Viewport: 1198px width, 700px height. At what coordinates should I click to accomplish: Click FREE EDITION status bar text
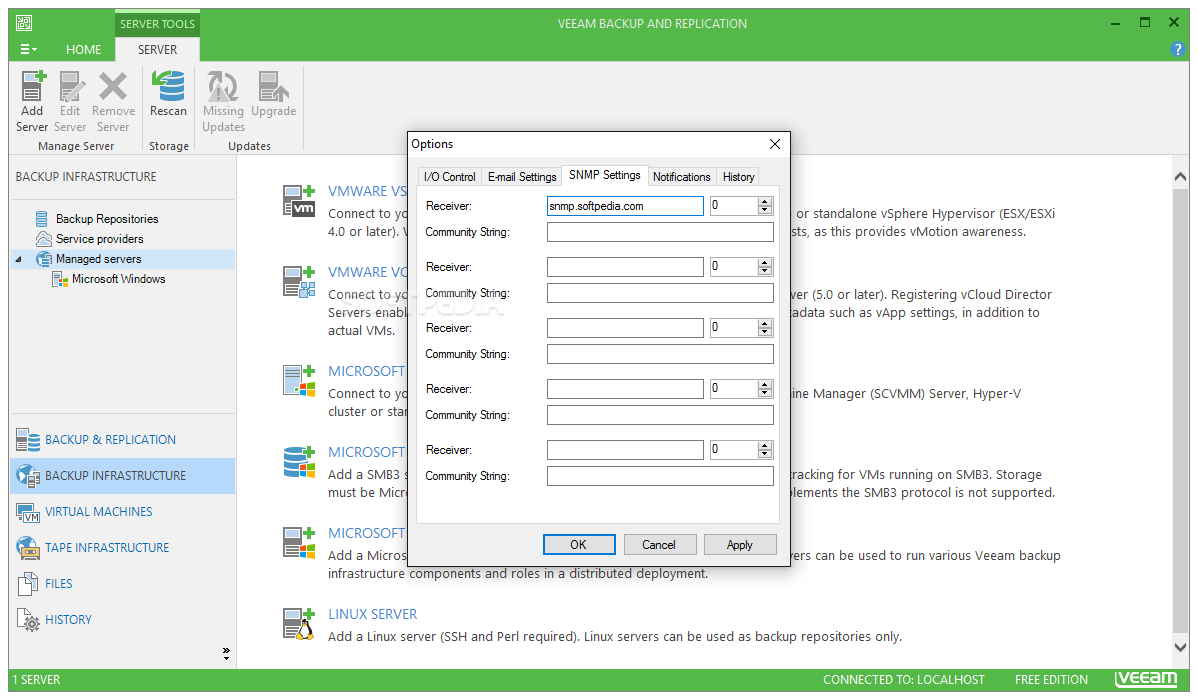point(1051,679)
